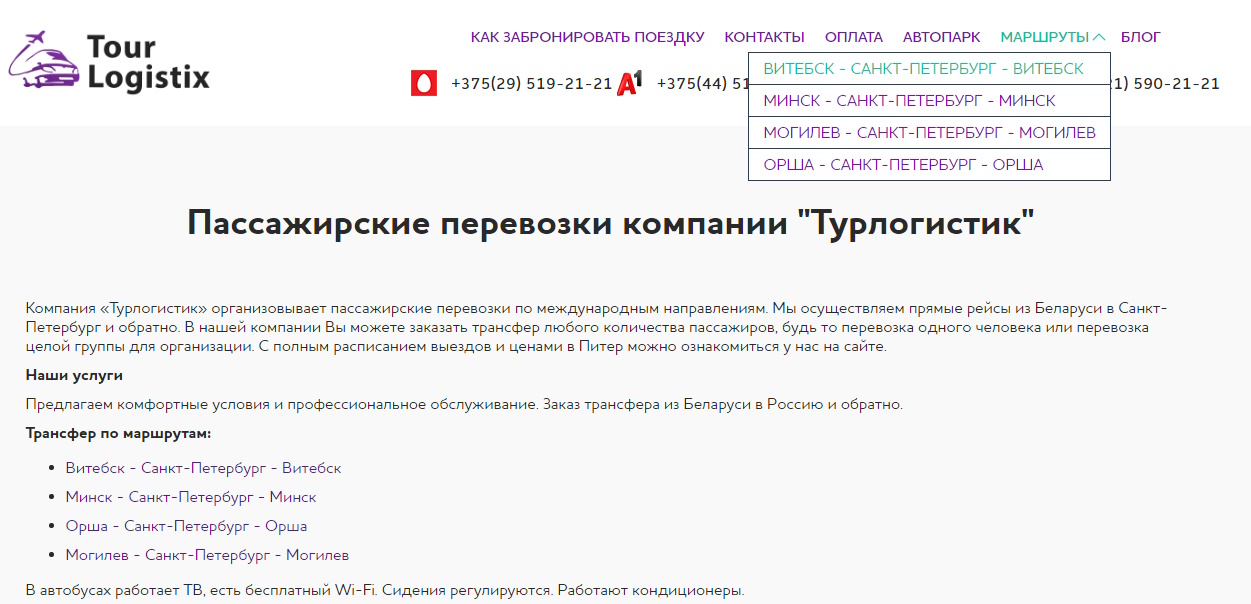Open the bulleted Могилев - Санкт-Петербург - Могилев link
Image resolution: width=1251 pixels, height=604 pixels.
[x=207, y=555]
